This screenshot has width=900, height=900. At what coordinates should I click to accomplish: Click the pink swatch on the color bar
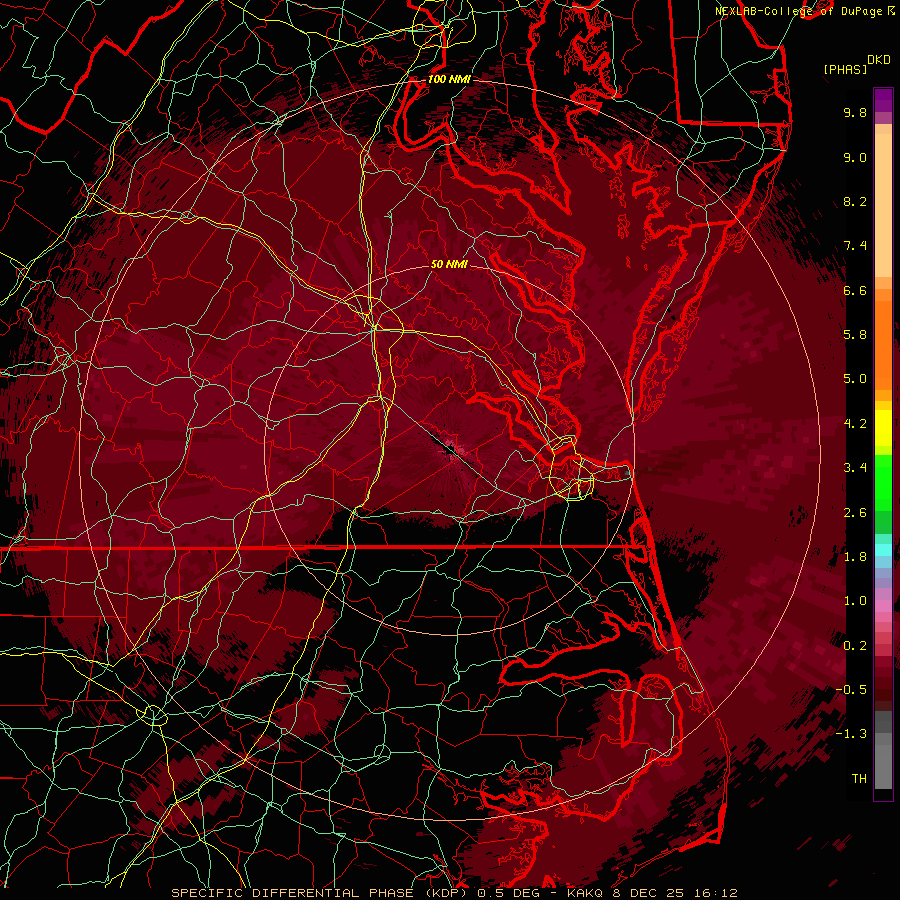pos(883,606)
